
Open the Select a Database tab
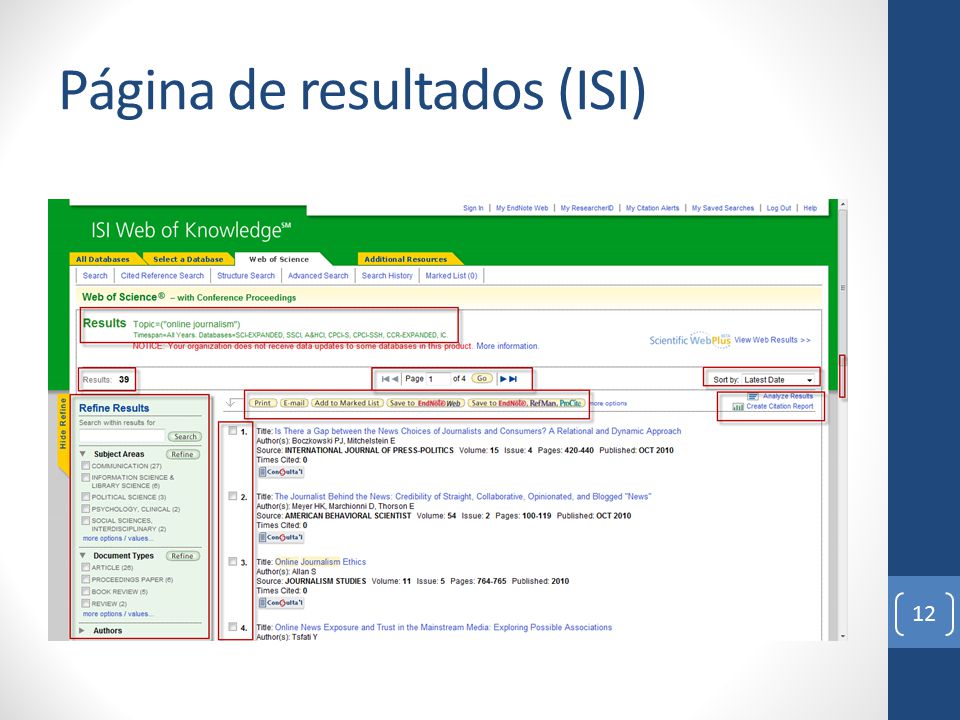click(x=188, y=259)
